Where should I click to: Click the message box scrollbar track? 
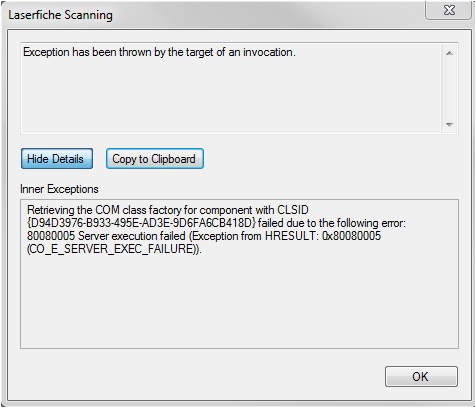click(449, 89)
